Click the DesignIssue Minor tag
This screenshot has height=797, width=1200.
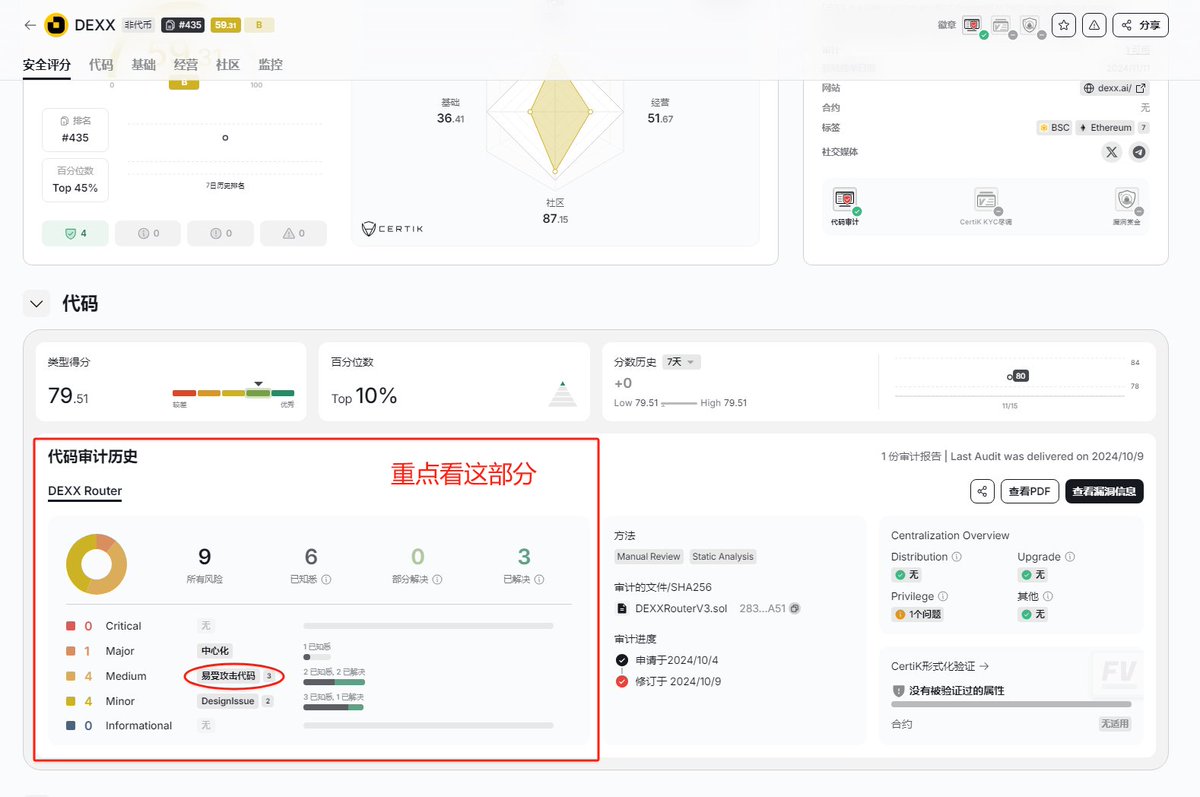tap(236, 701)
